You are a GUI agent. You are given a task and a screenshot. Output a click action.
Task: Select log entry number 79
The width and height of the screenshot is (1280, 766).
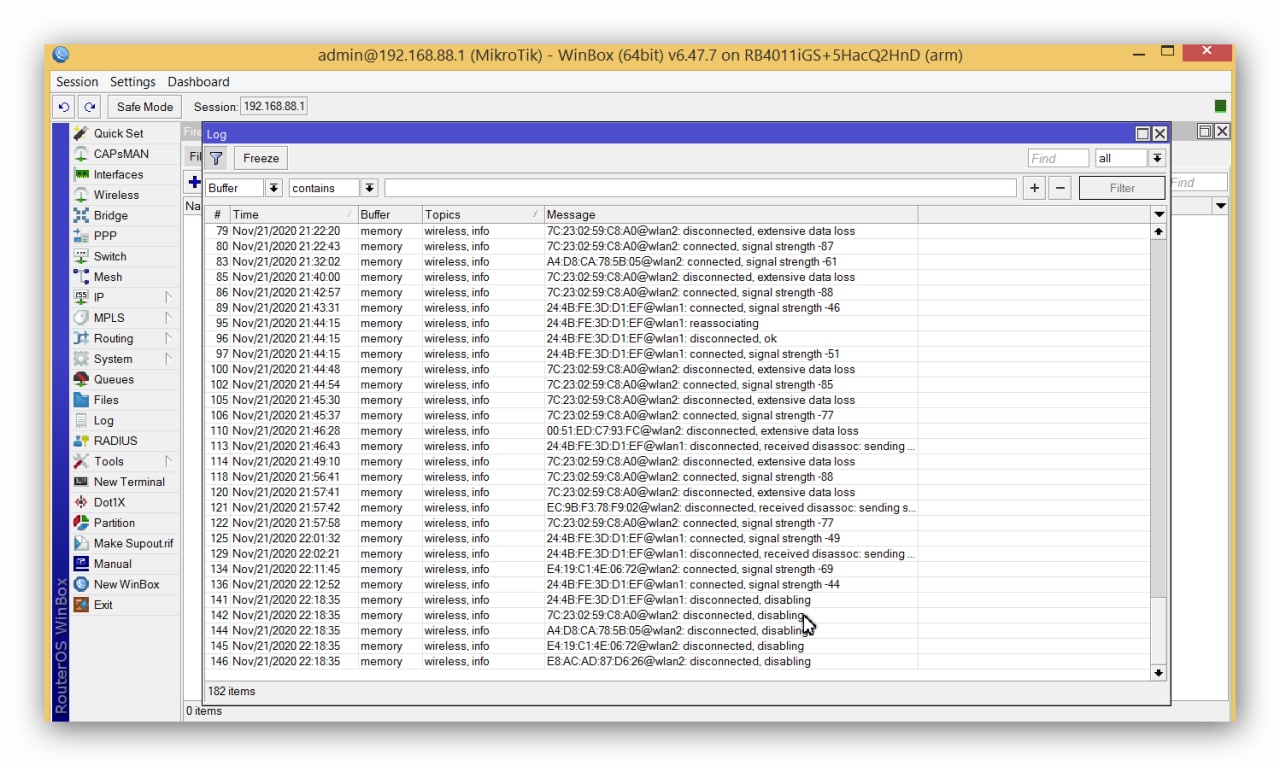click(677, 231)
